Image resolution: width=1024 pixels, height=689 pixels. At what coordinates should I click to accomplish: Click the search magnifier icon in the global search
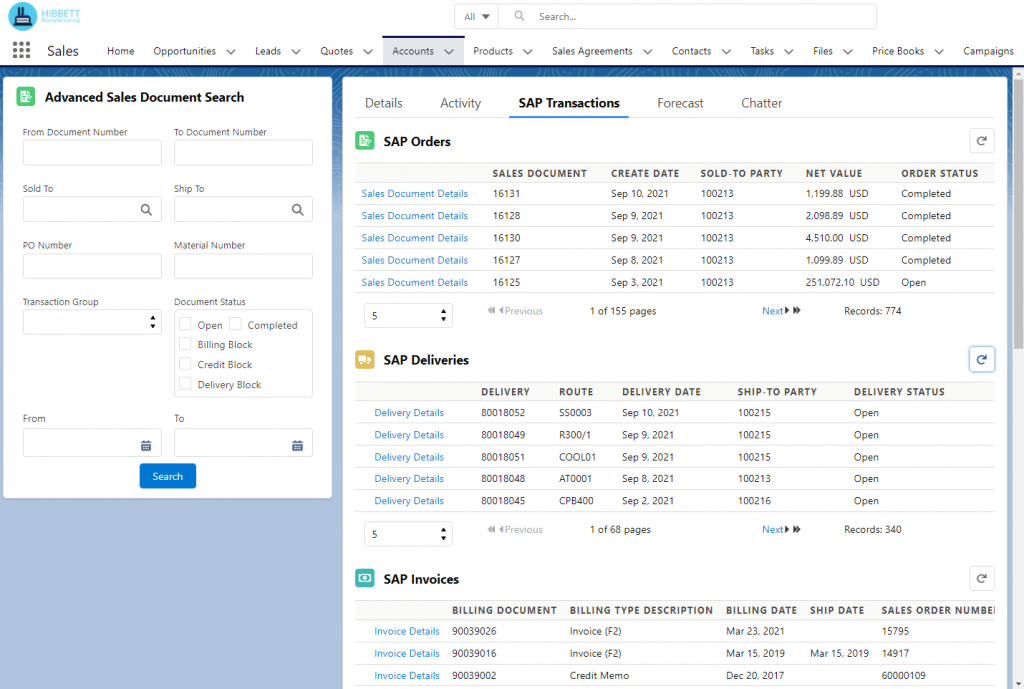[519, 16]
